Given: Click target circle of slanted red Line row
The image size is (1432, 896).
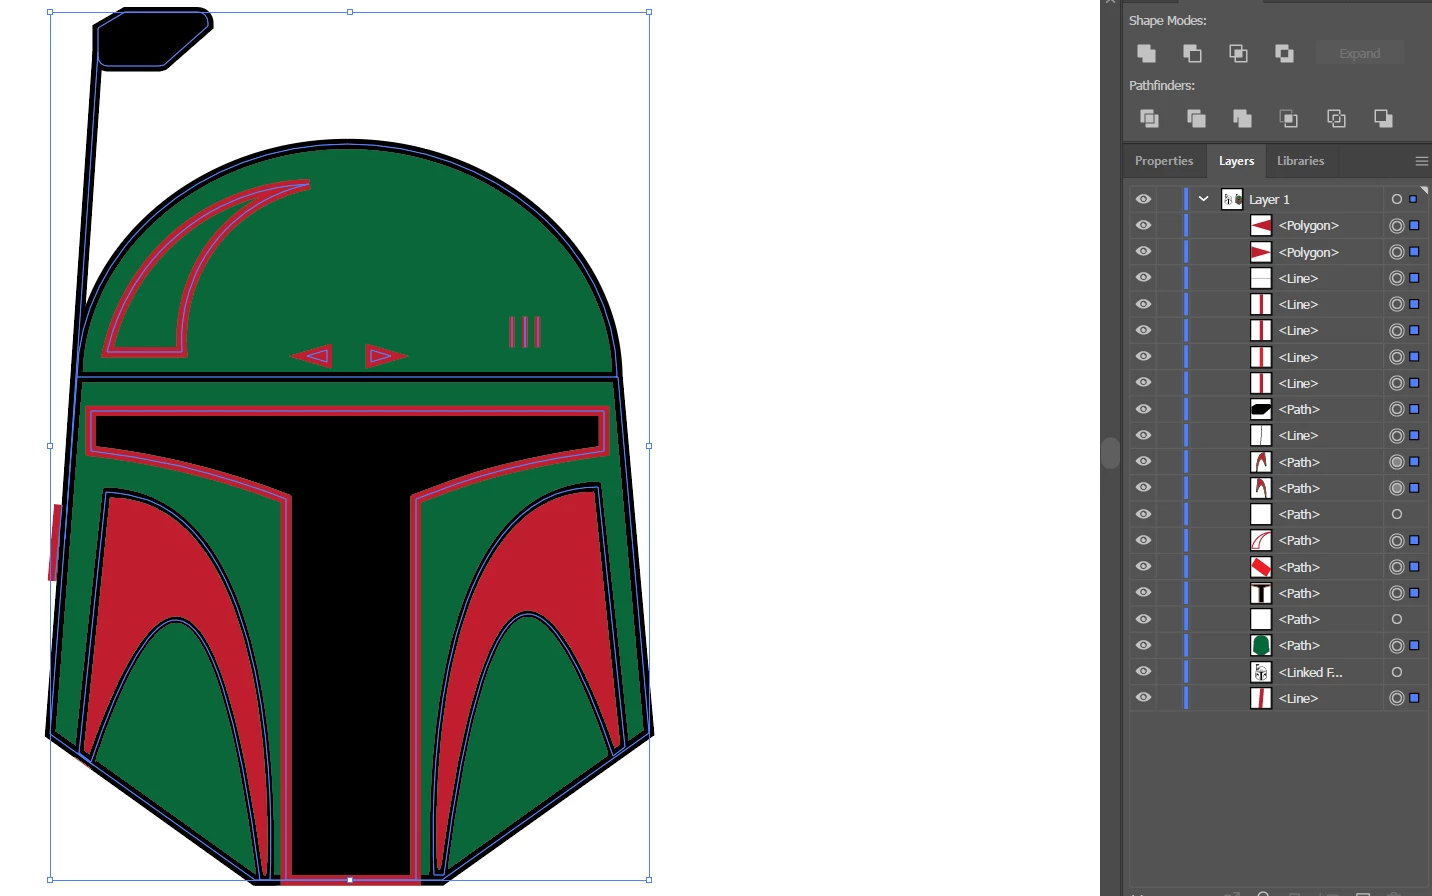Looking at the screenshot, I should coord(1397,698).
